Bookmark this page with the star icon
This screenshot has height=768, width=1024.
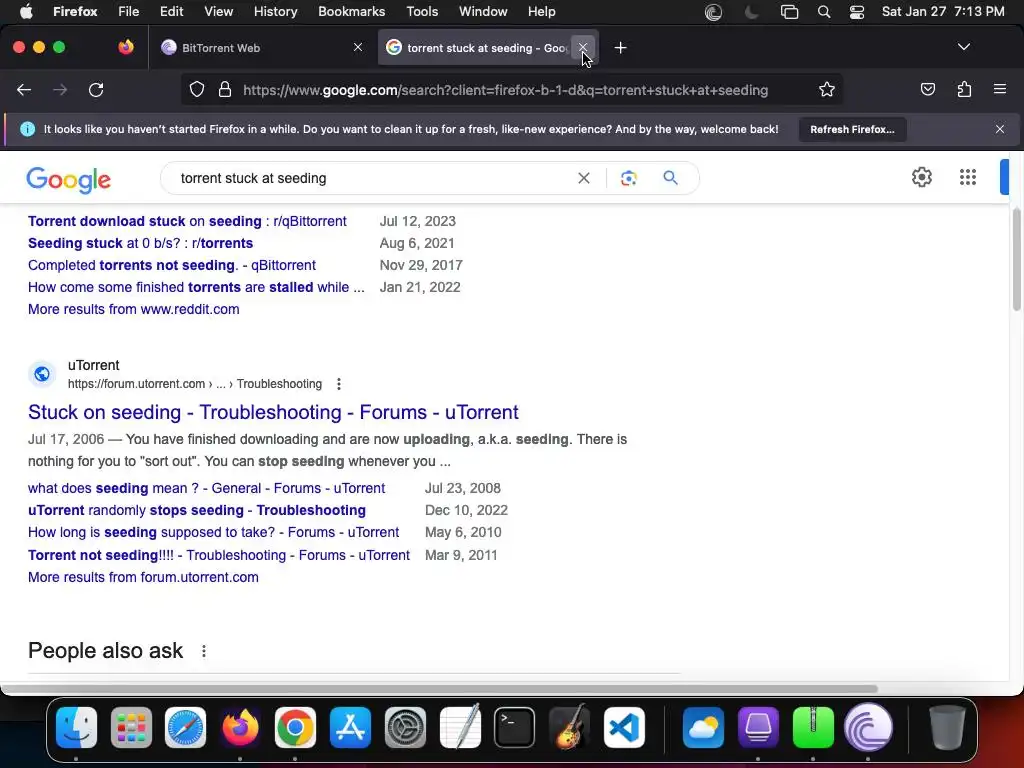(x=827, y=89)
